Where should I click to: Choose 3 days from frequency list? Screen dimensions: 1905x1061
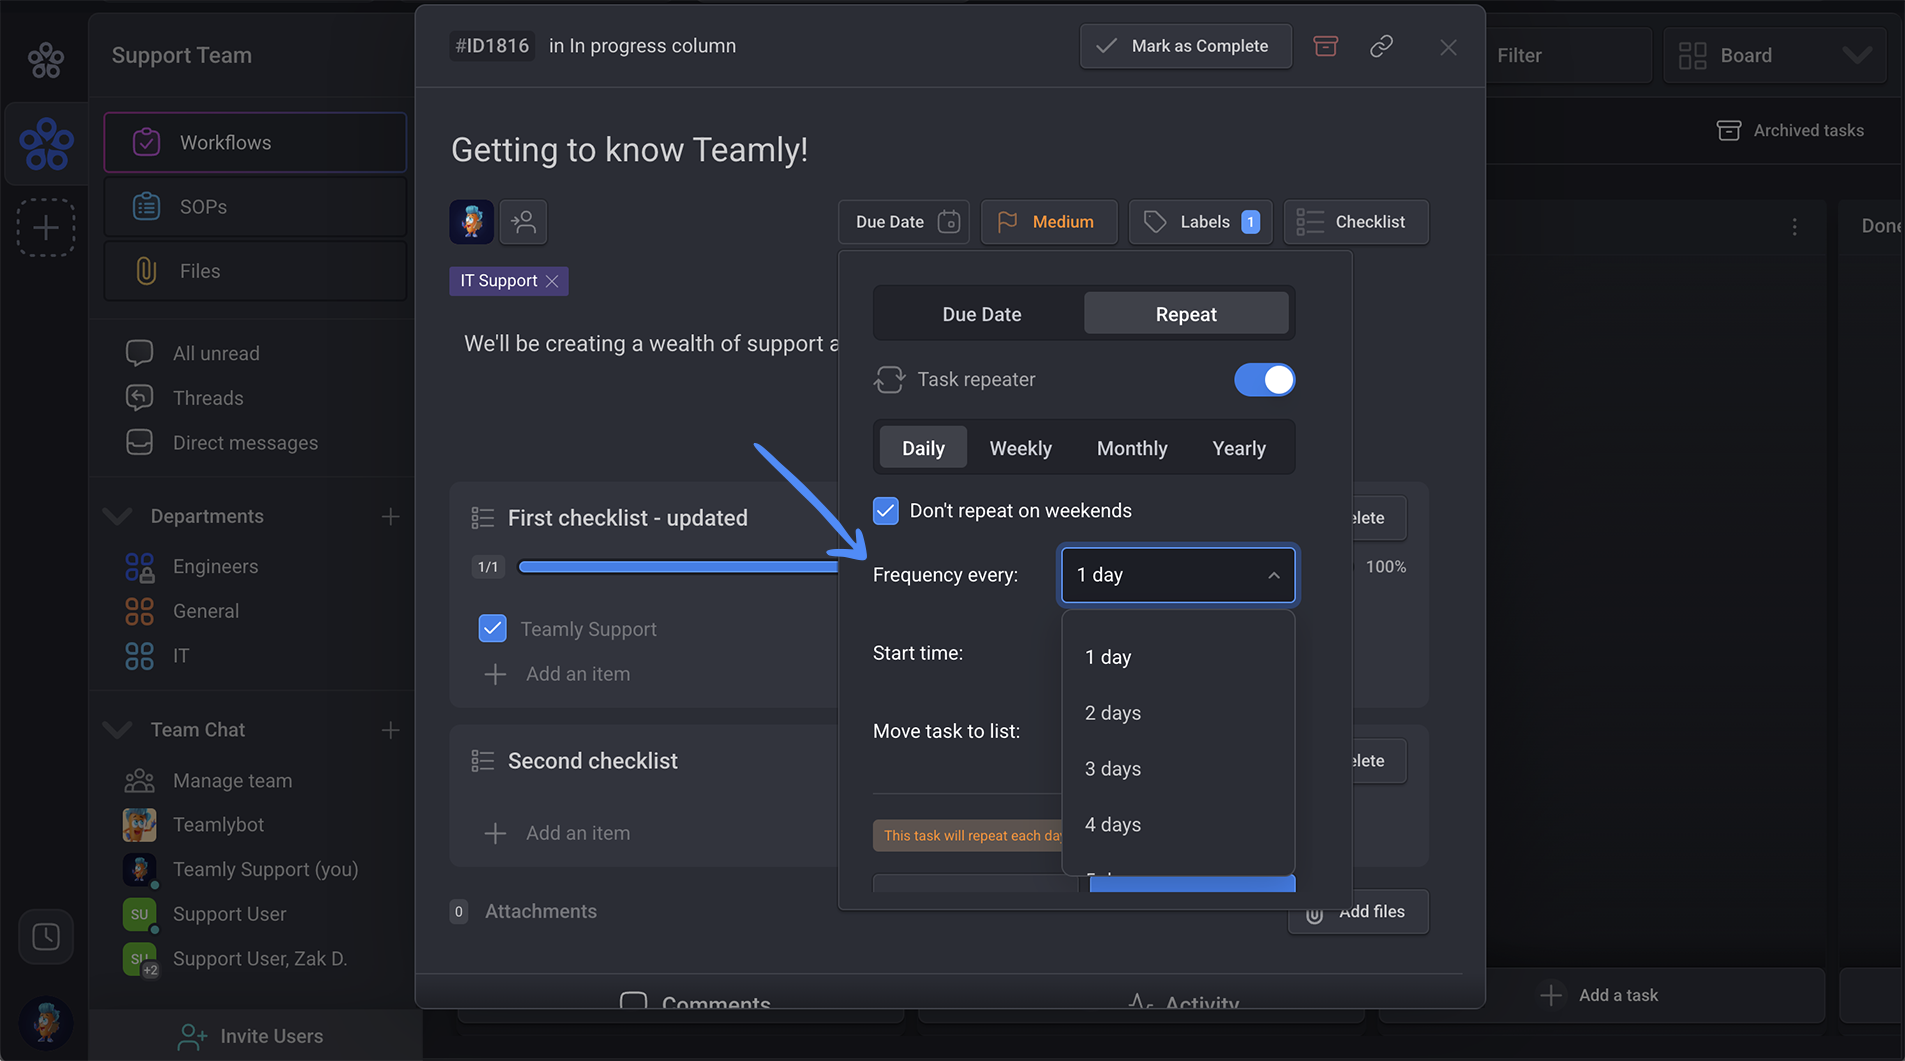click(x=1178, y=769)
